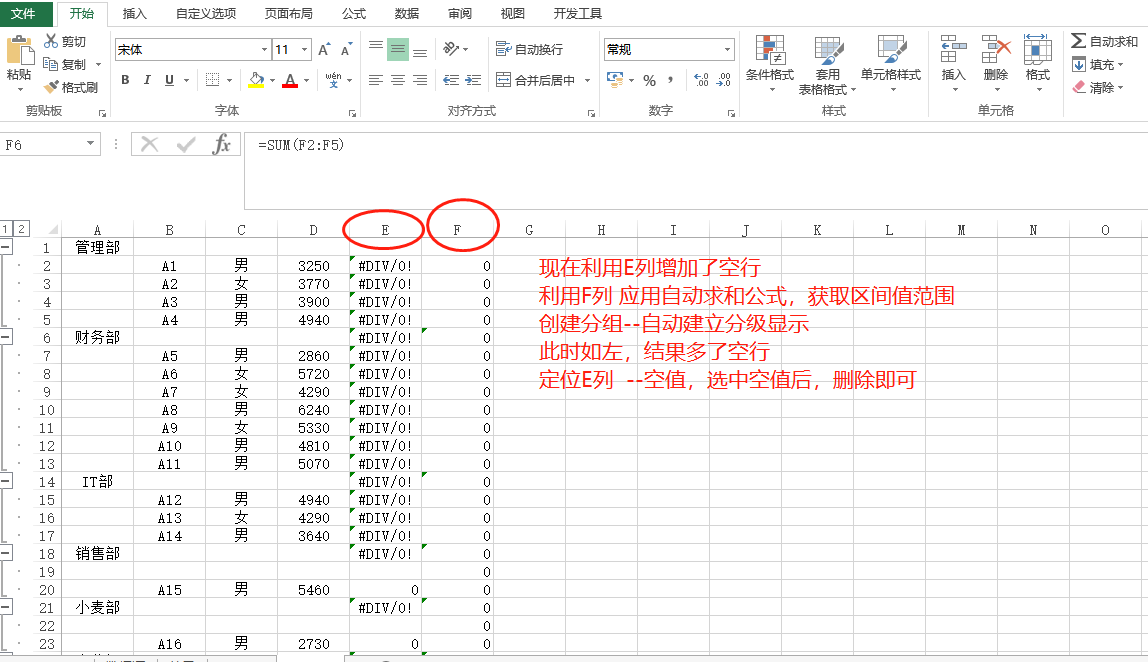Open Font dialog launcher in 字体 group
The image size is (1148, 662).
click(352, 114)
